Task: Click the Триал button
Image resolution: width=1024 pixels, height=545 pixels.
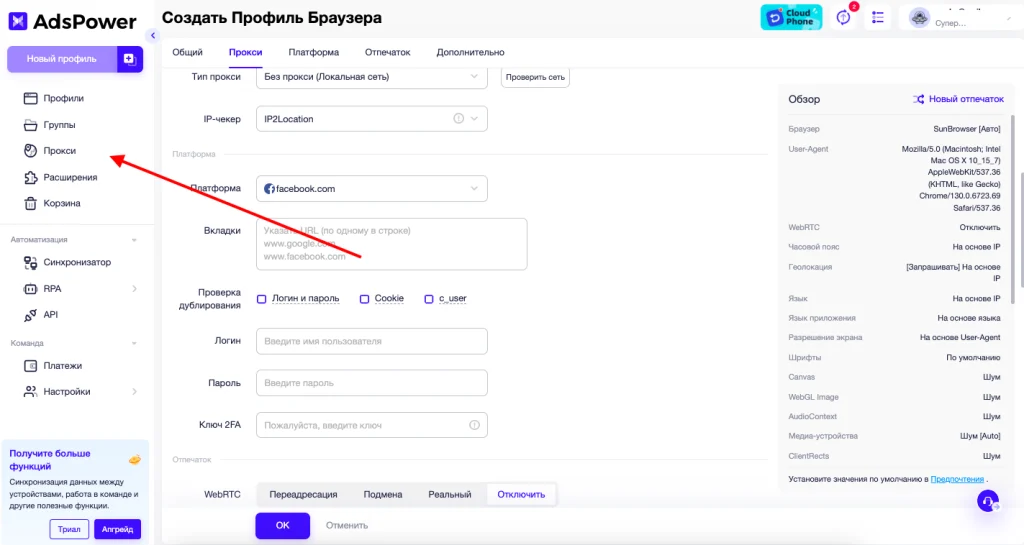Action: coord(69,529)
